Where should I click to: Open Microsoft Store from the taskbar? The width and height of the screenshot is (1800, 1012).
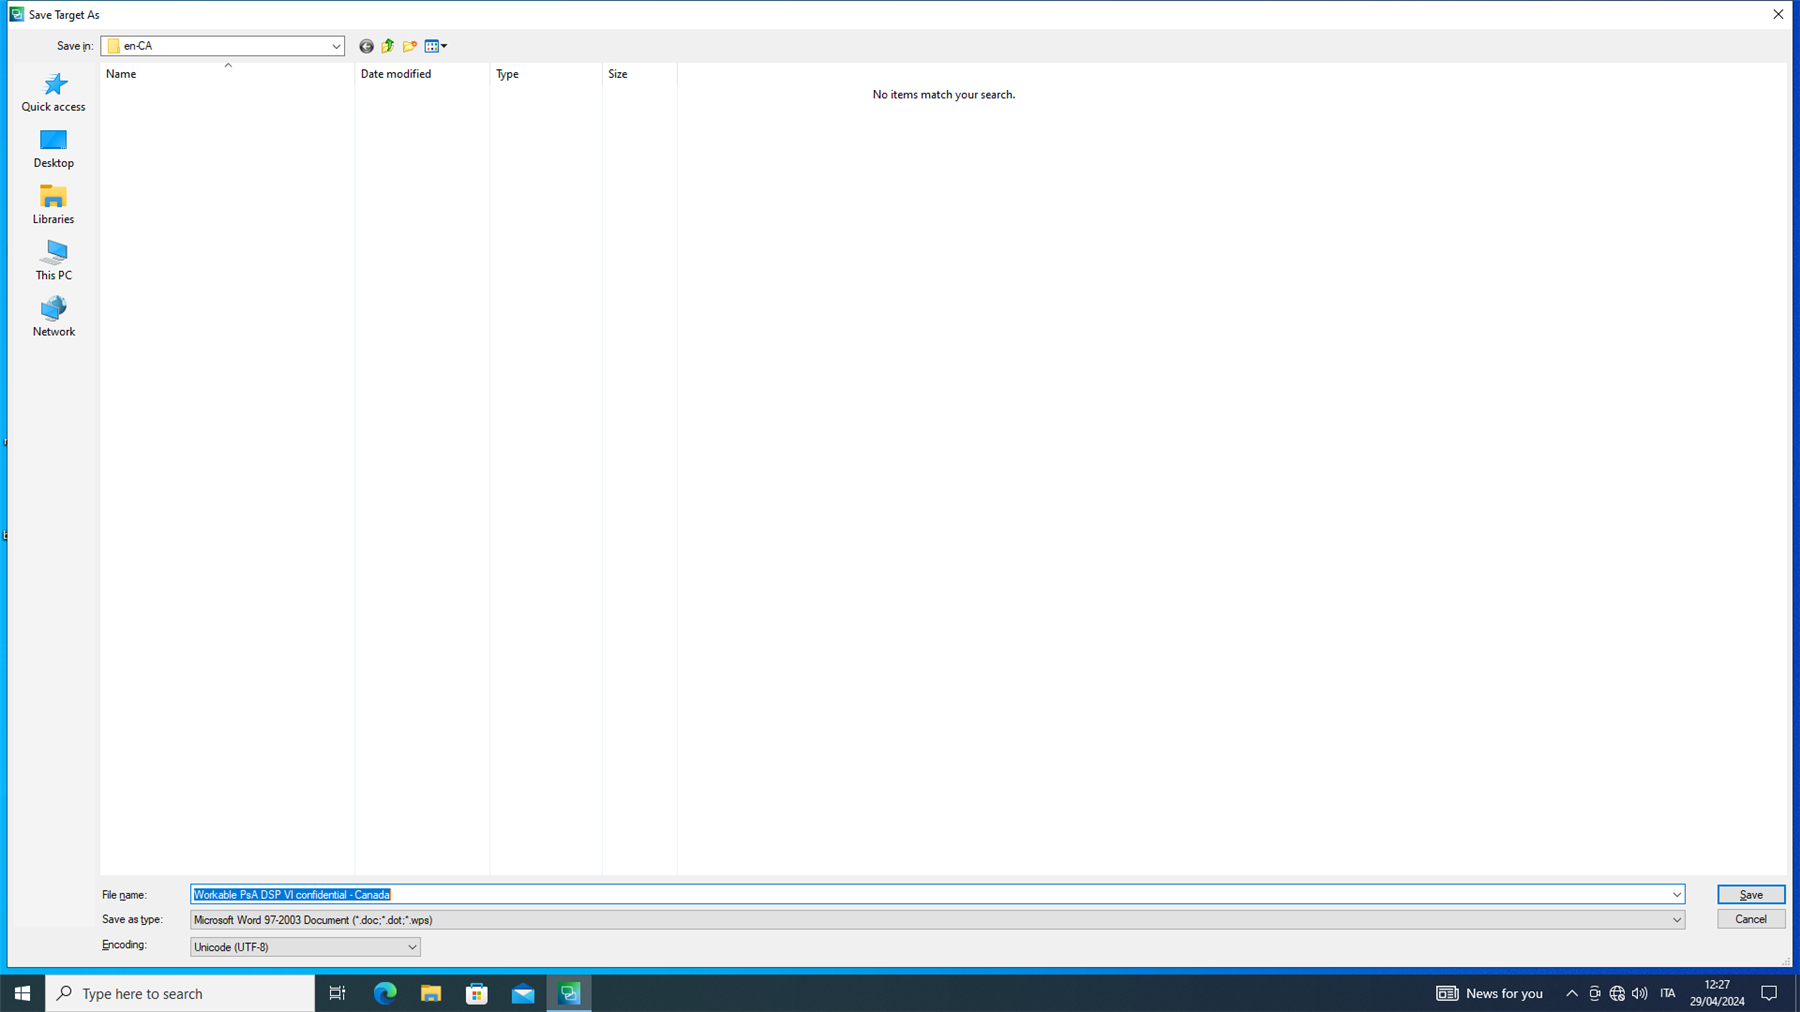tap(477, 993)
